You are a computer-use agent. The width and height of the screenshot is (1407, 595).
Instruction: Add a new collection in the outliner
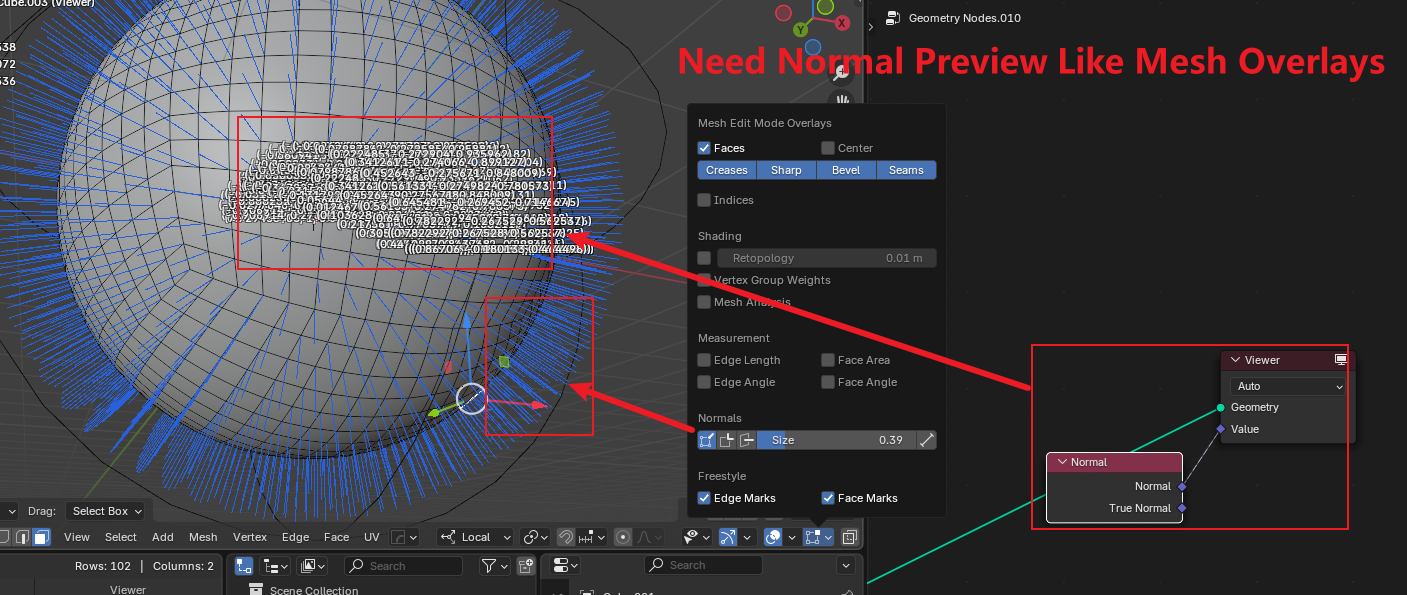click(x=525, y=566)
